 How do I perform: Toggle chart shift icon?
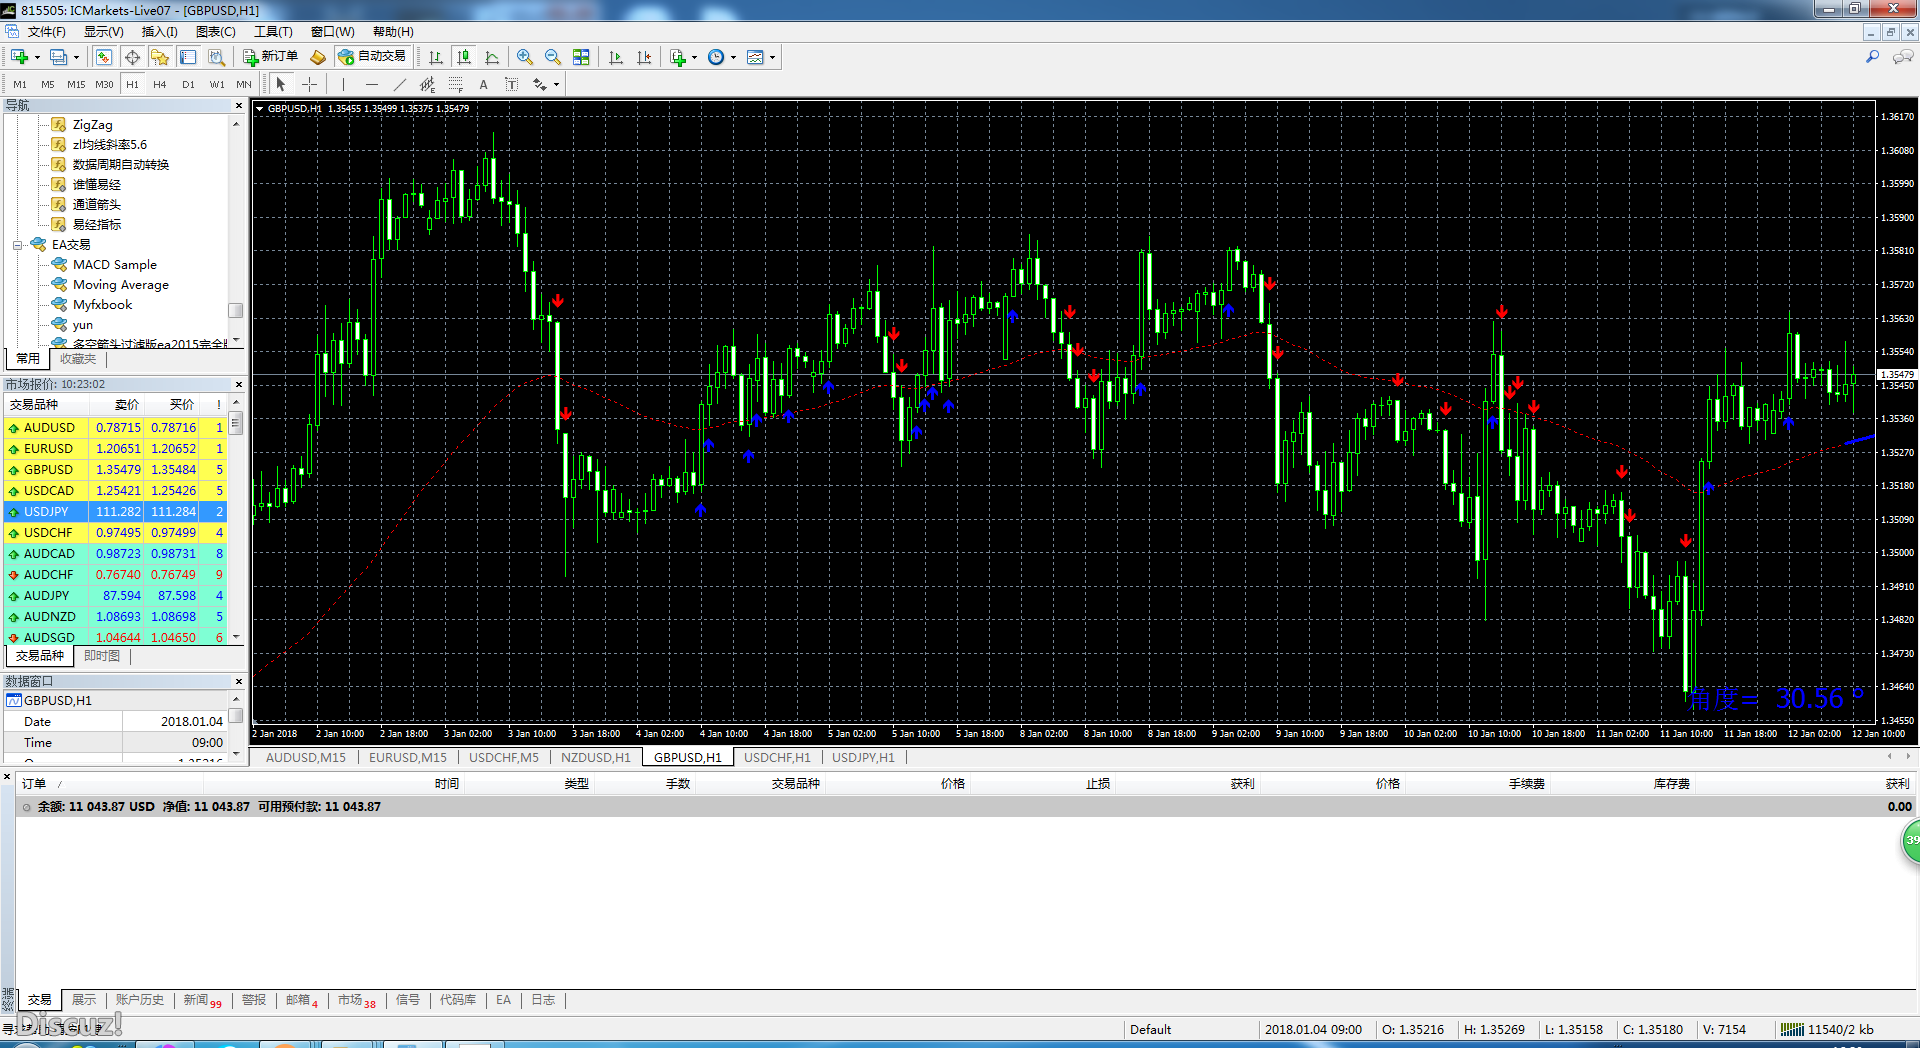tap(644, 57)
